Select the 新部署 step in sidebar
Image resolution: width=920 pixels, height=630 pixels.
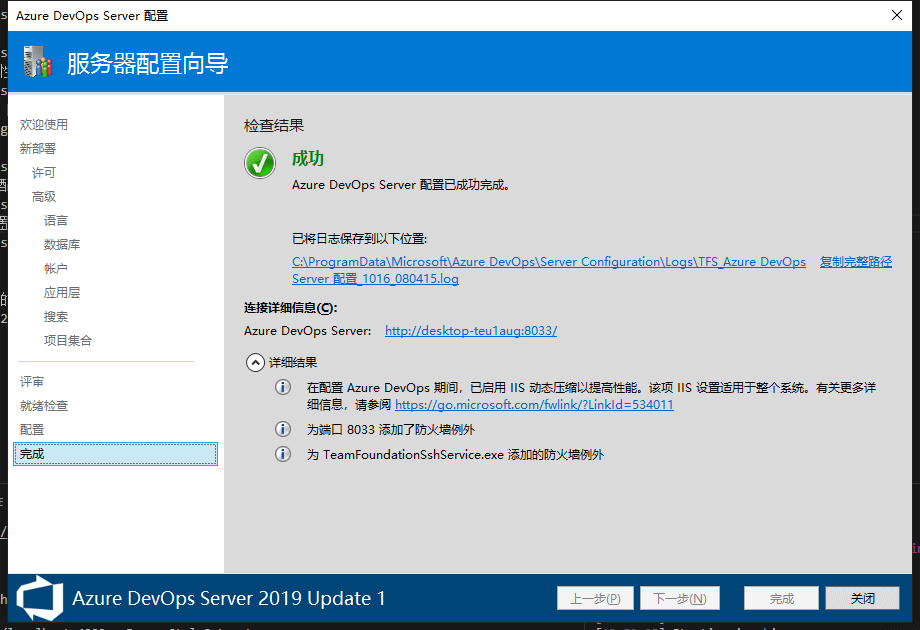[38, 149]
